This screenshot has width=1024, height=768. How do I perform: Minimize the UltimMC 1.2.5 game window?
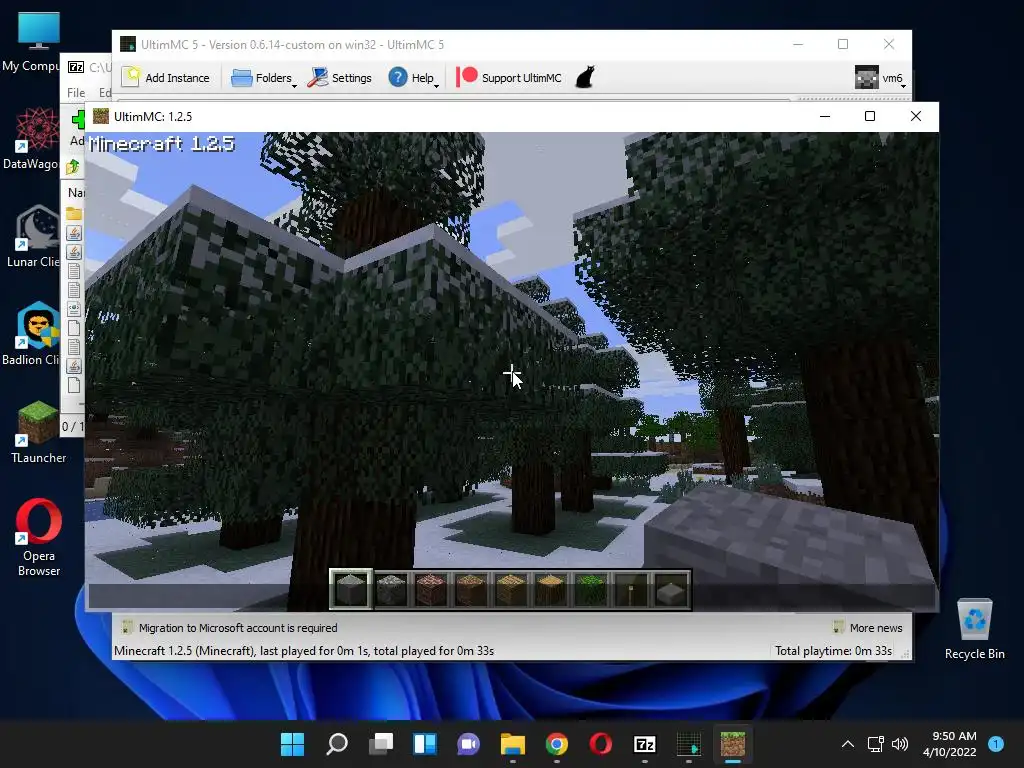(825, 116)
